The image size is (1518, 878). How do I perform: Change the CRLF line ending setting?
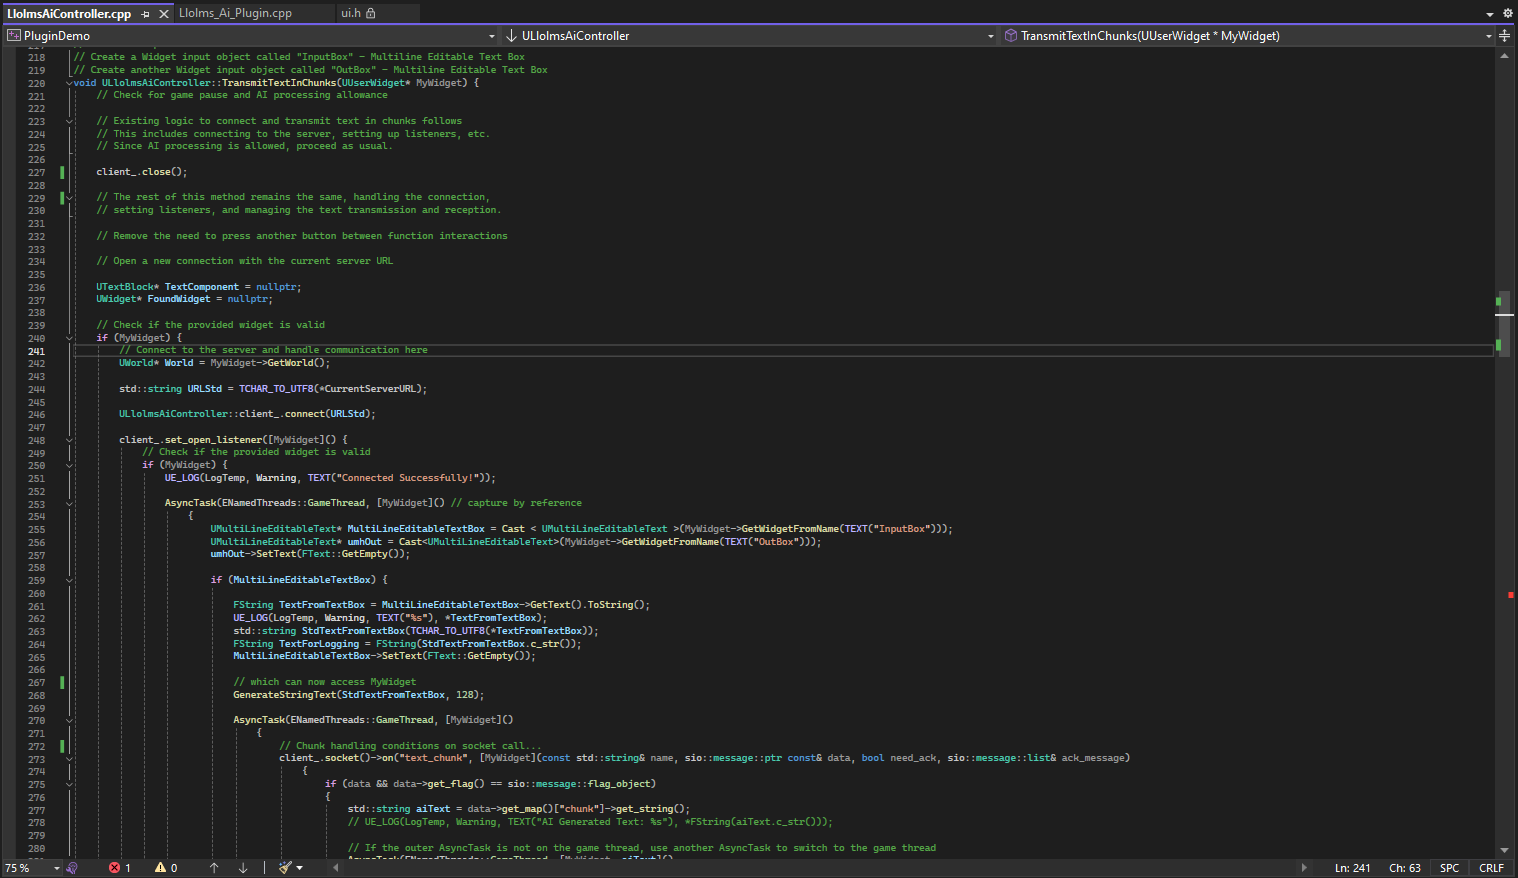1491,868
